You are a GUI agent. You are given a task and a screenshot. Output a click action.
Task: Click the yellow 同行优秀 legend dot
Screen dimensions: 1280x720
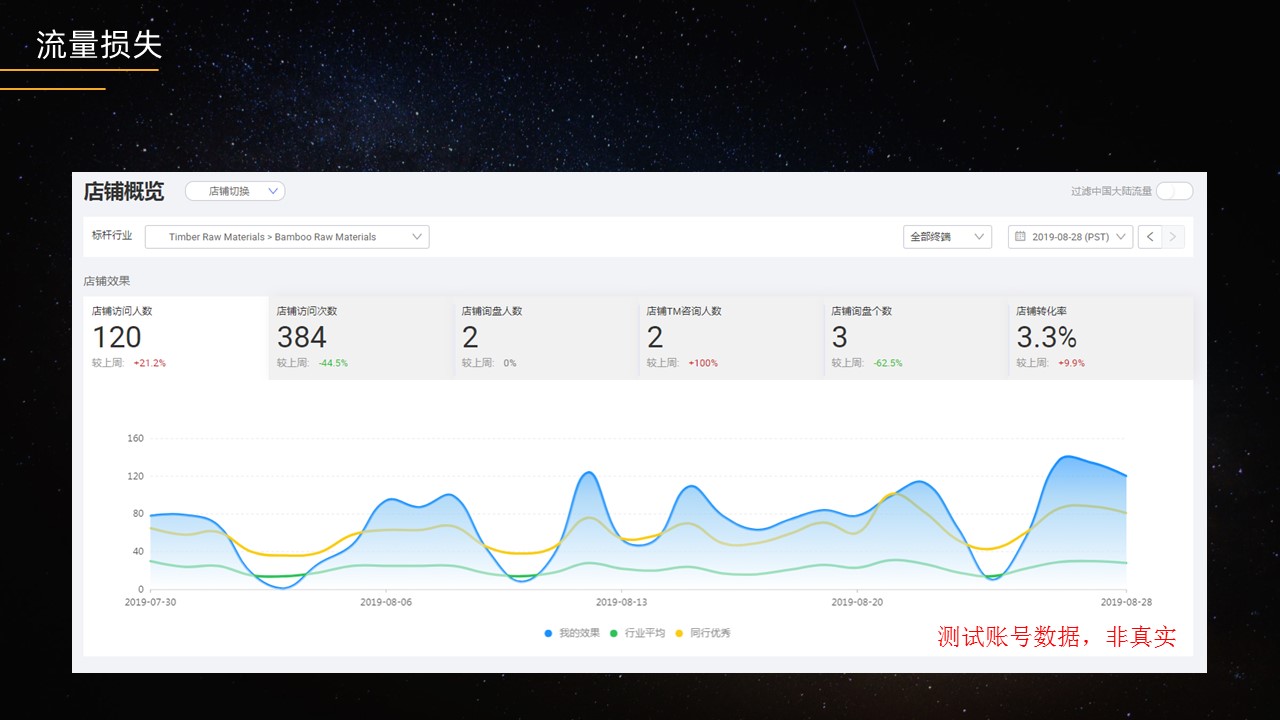coord(680,634)
